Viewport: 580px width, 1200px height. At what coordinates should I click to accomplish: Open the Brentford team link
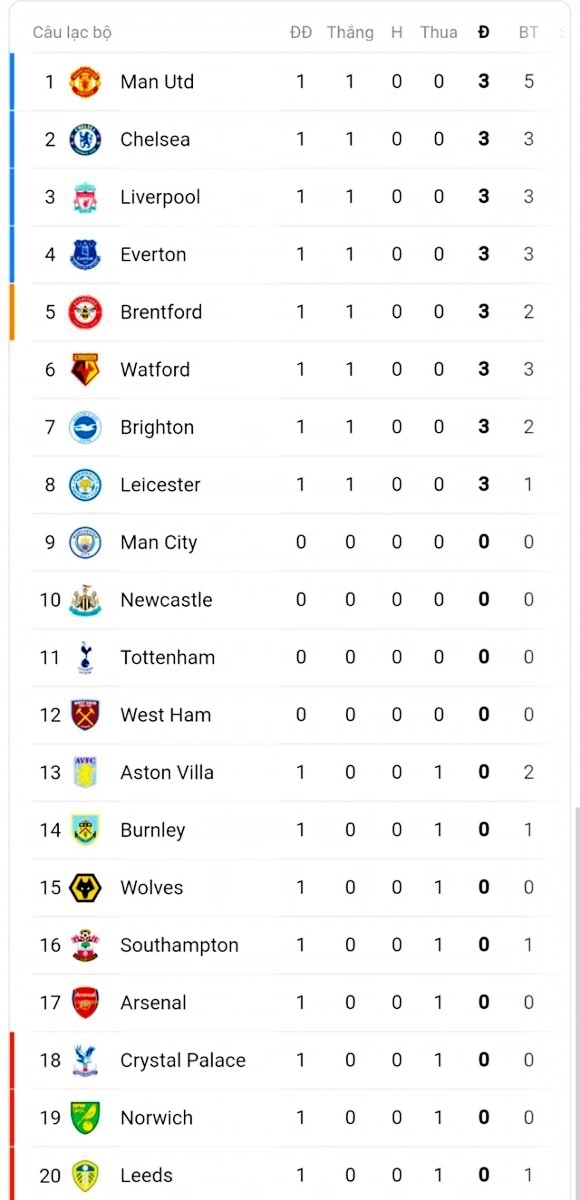(x=161, y=312)
